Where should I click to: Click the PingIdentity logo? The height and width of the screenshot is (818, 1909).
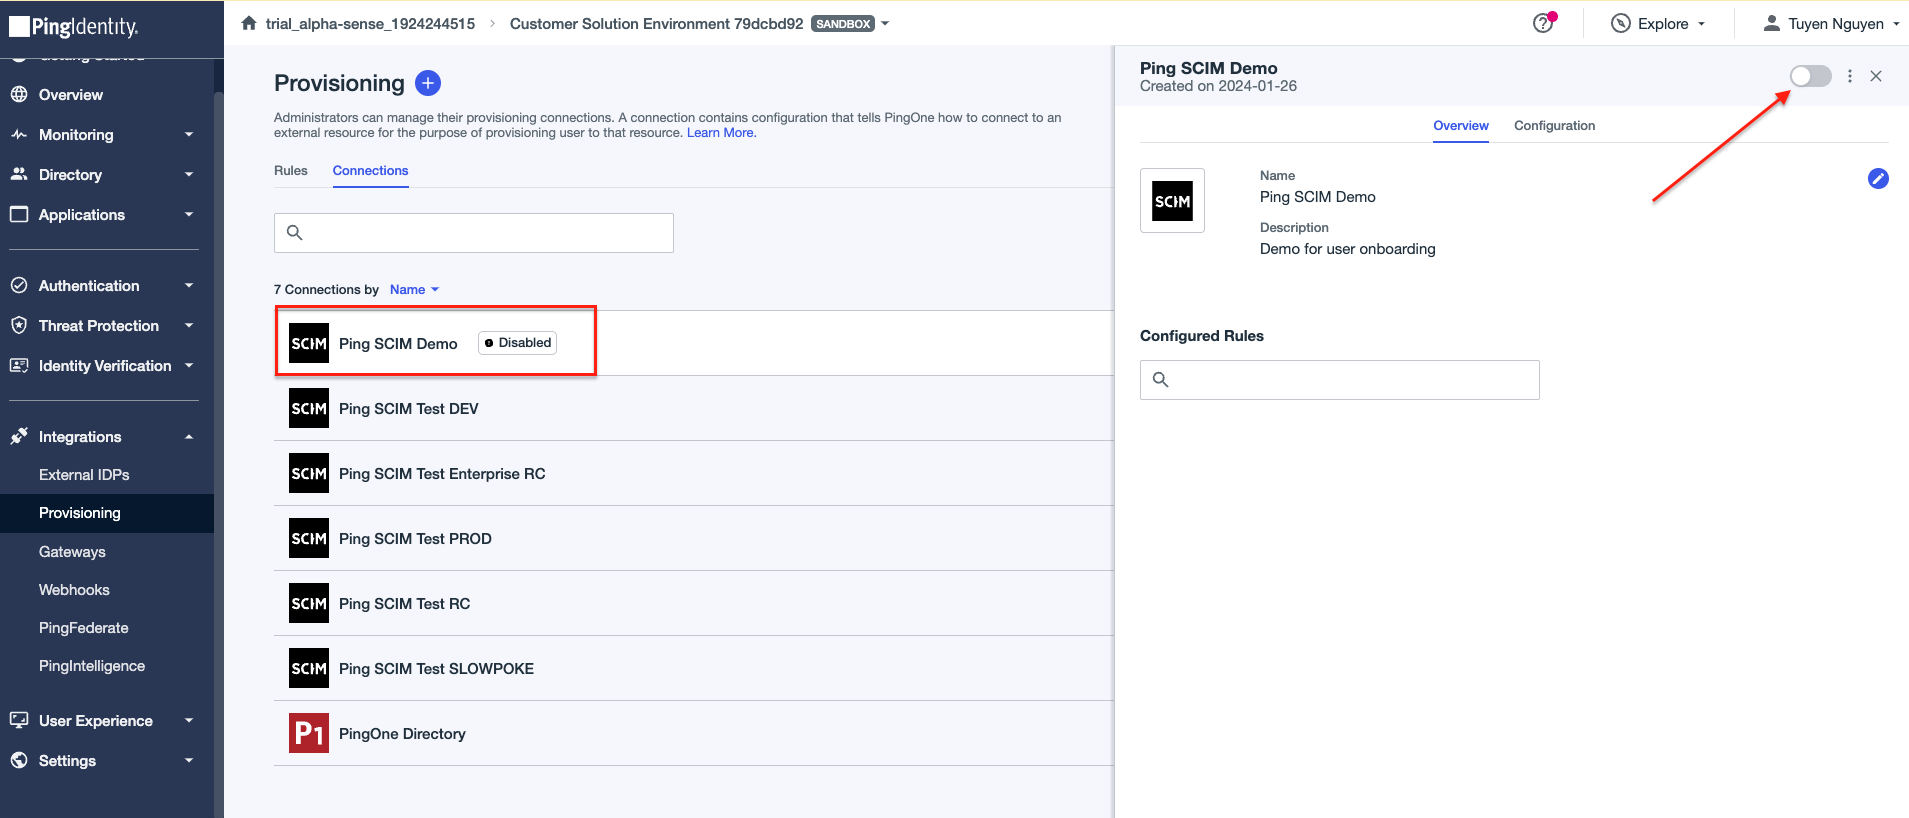point(74,26)
